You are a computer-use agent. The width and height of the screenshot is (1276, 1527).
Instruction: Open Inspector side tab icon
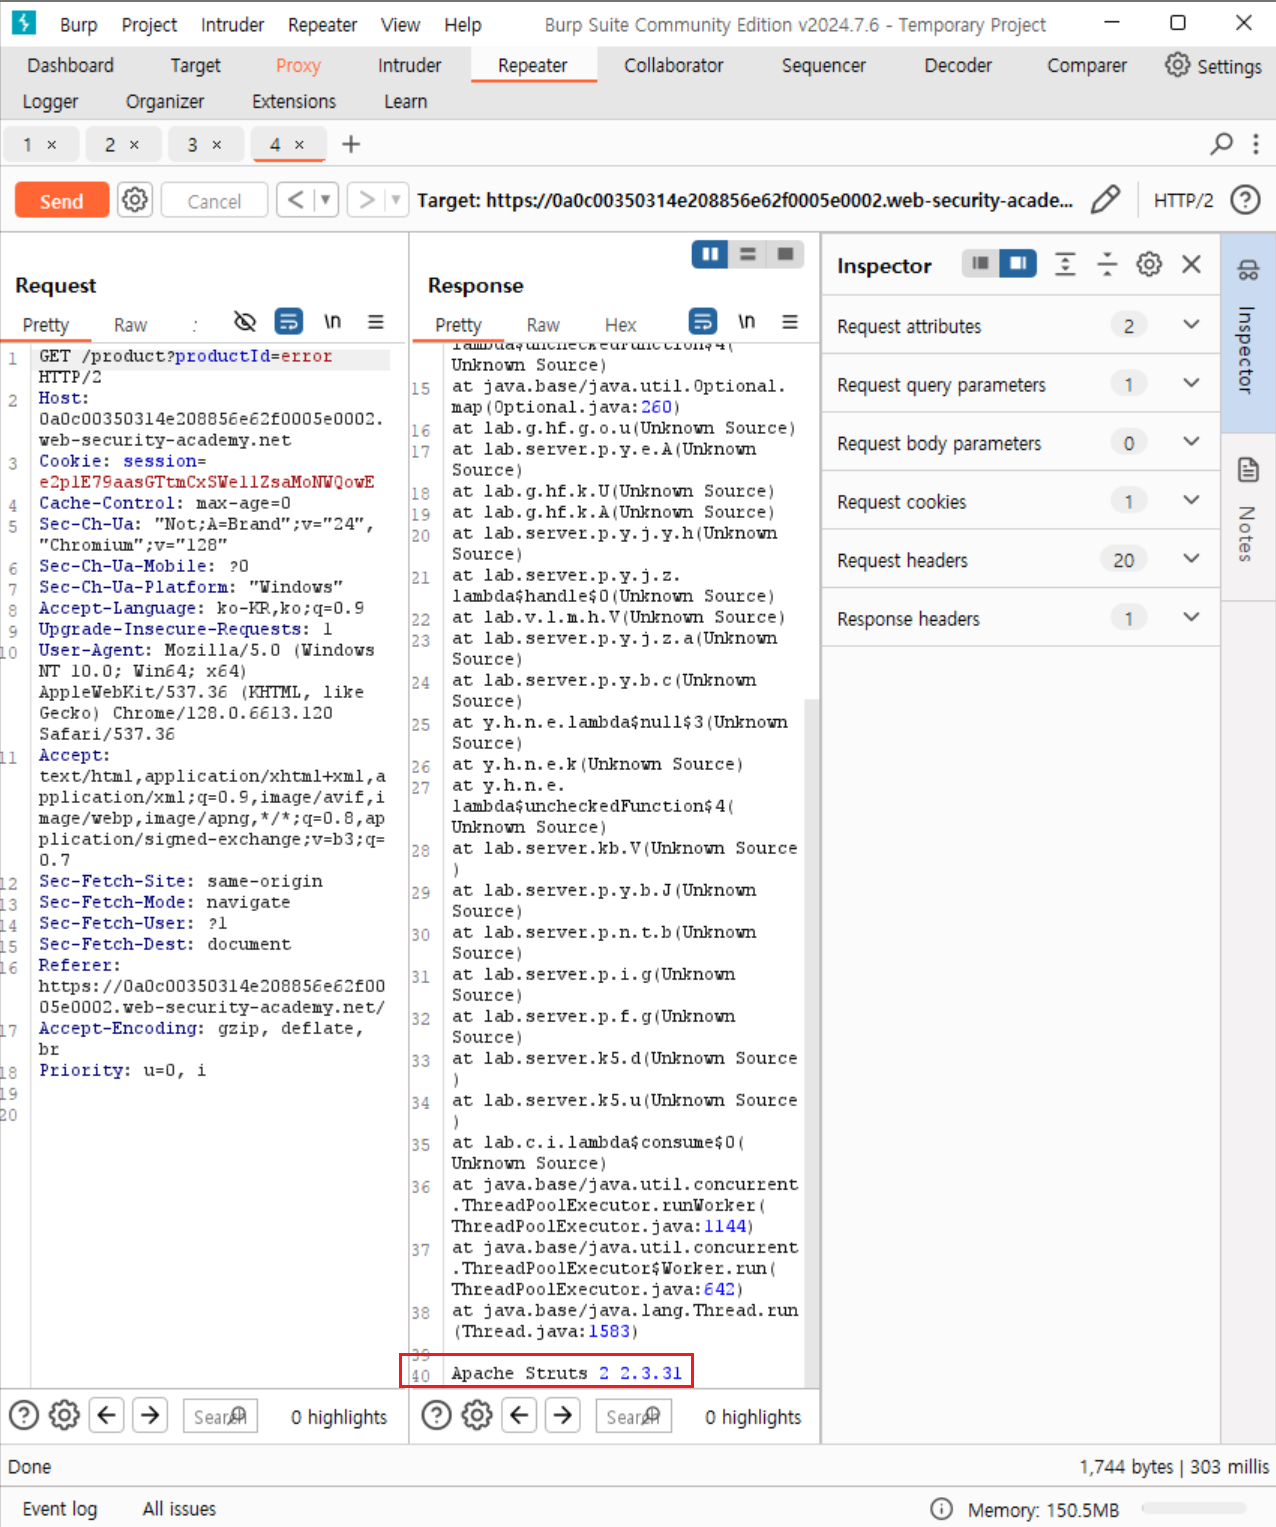click(1247, 269)
